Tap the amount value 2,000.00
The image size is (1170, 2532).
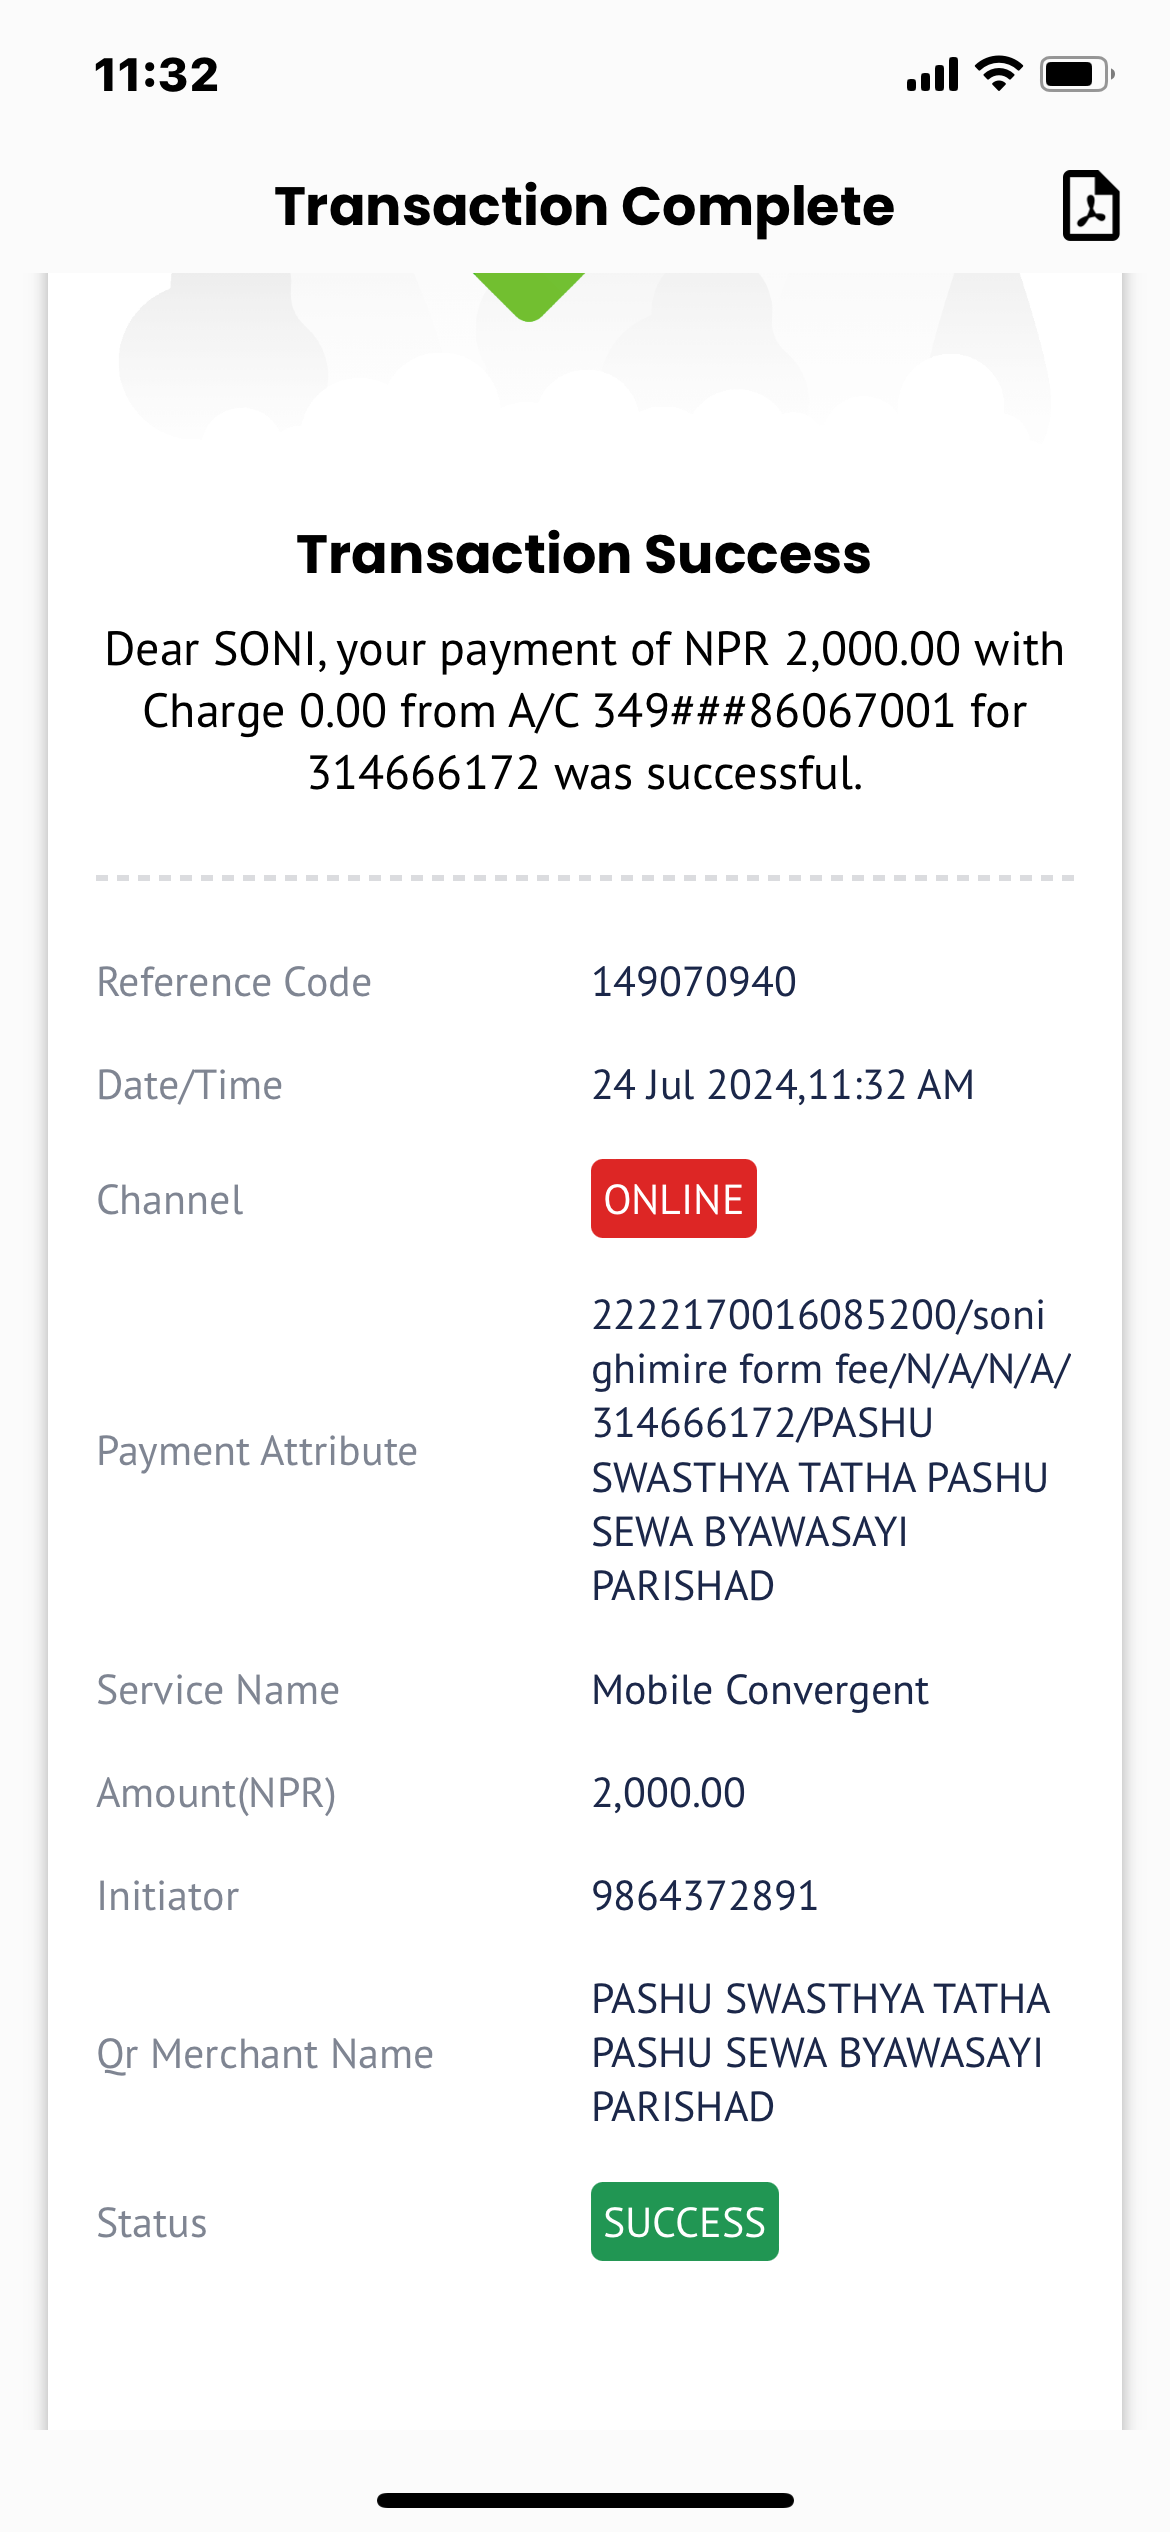click(x=668, y=1794)
